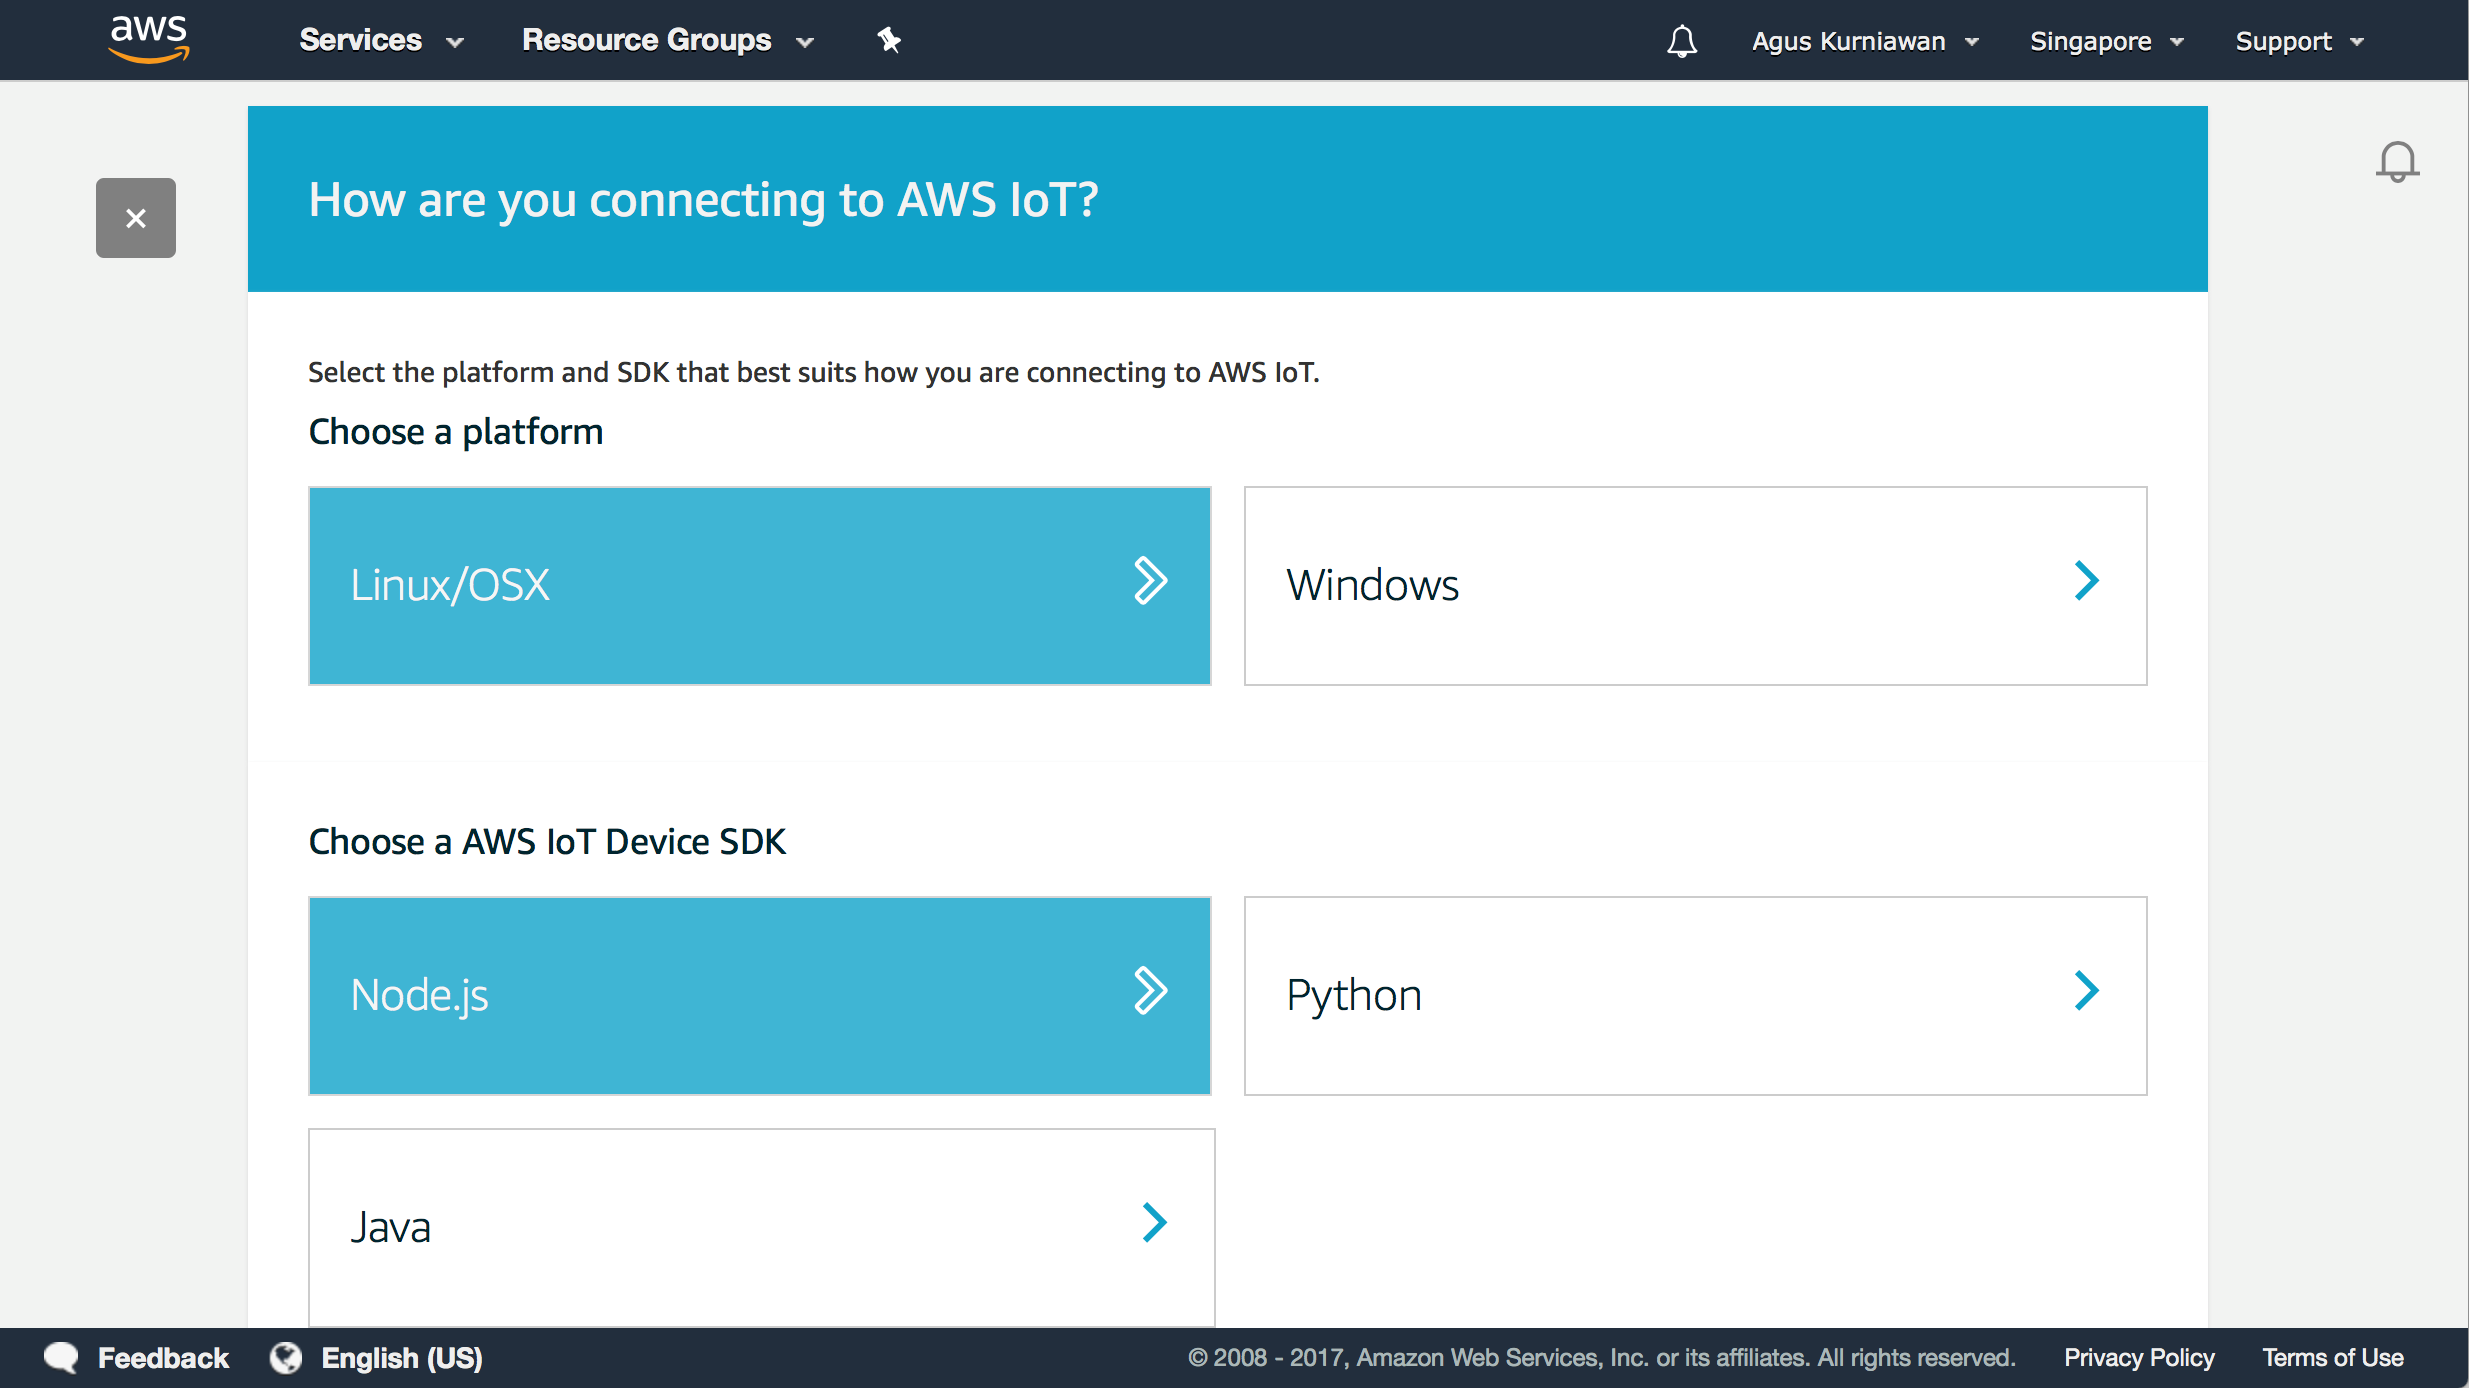Click the pin shortcut icon in navbar
The height and width of the screenshot is (1388, 2469).
click(x=889, y=40)
